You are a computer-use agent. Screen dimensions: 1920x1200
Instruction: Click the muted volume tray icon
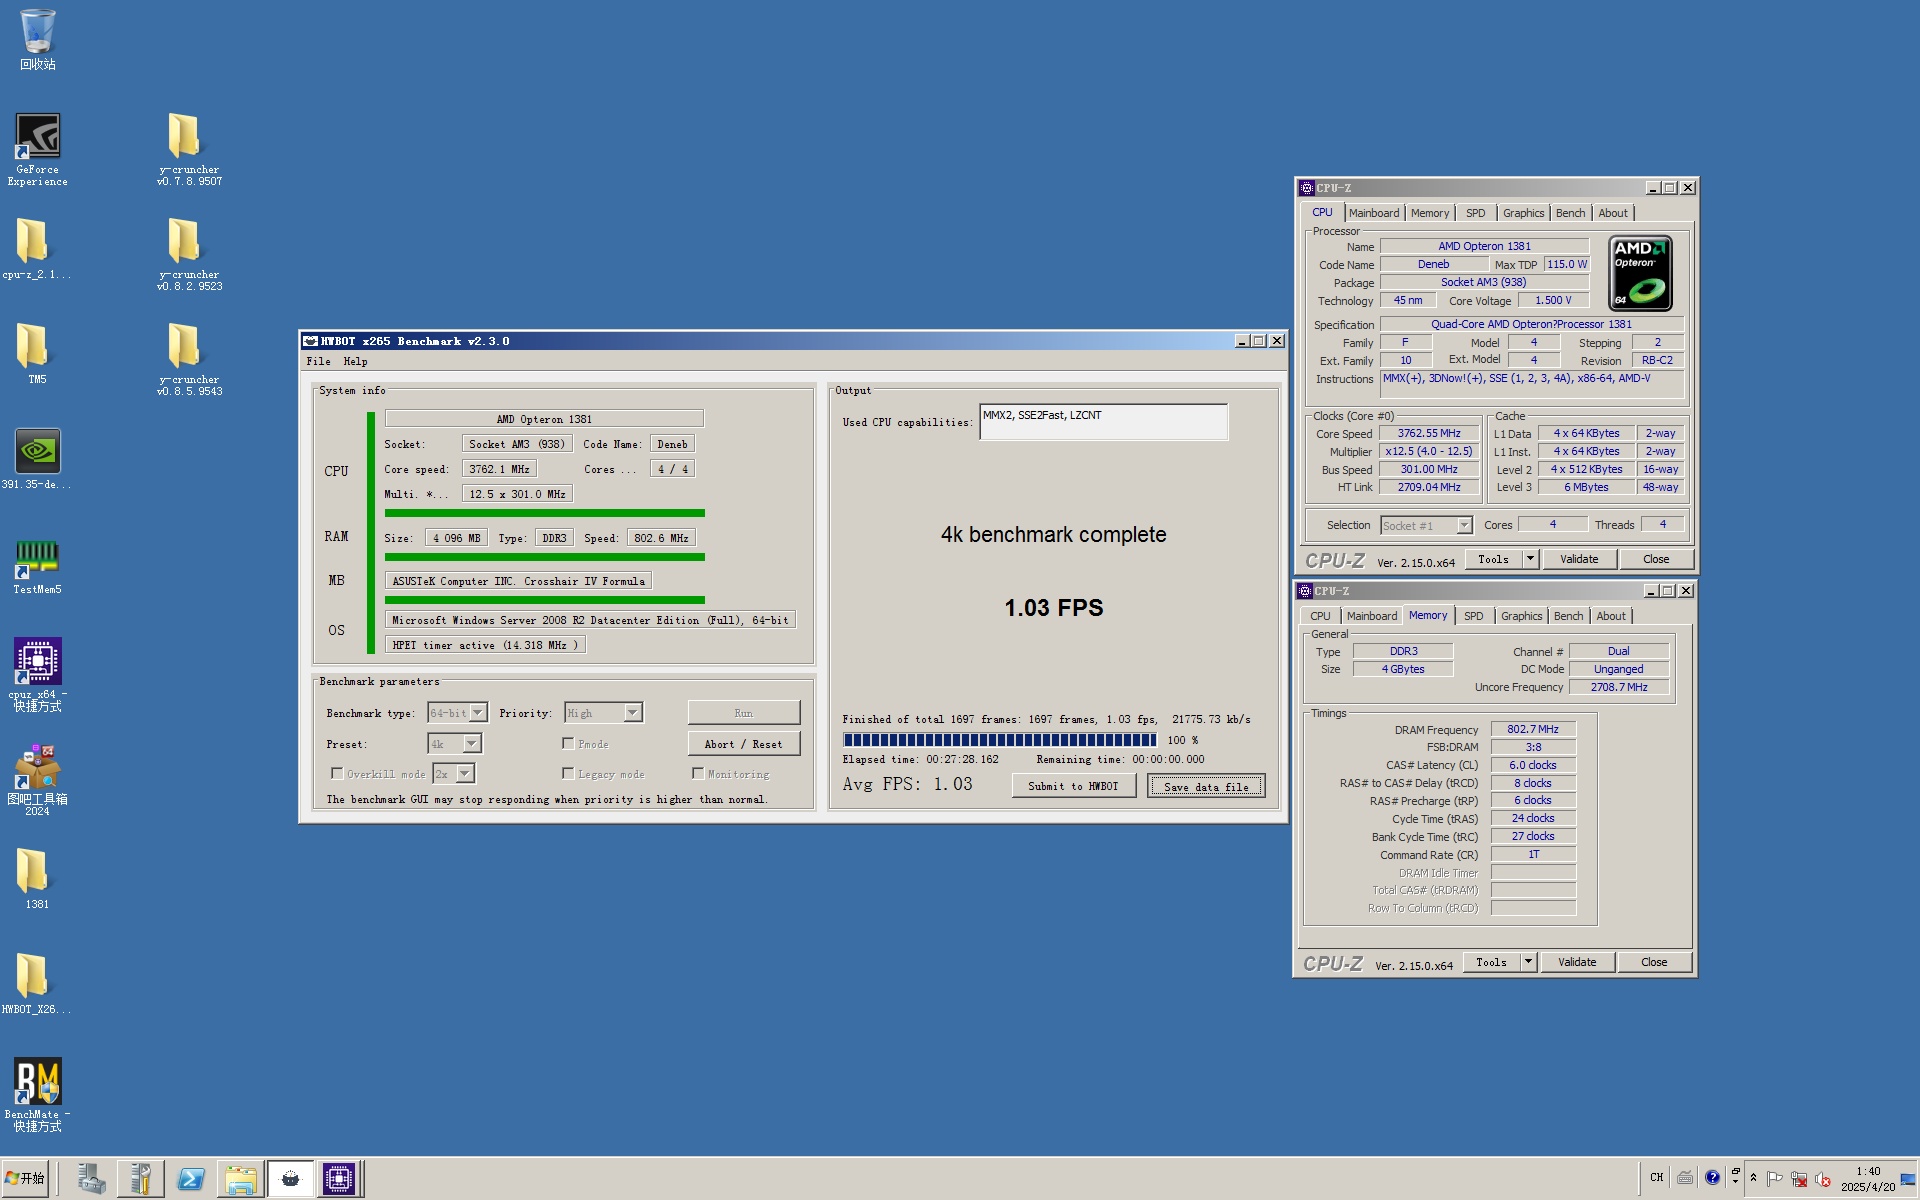[x=1823, y=1179]
